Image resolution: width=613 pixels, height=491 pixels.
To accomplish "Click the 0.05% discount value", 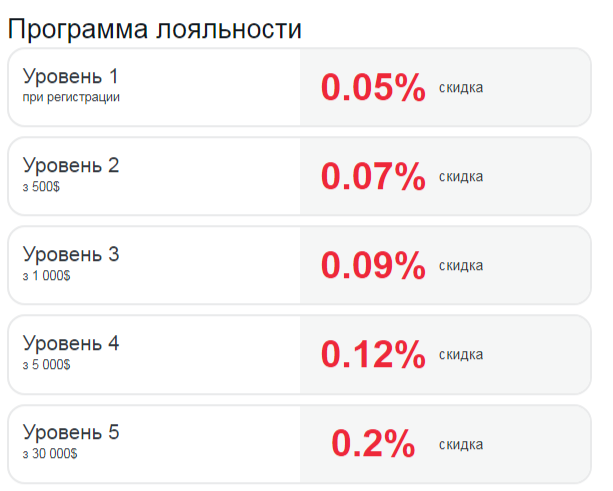I will point(373,87).
